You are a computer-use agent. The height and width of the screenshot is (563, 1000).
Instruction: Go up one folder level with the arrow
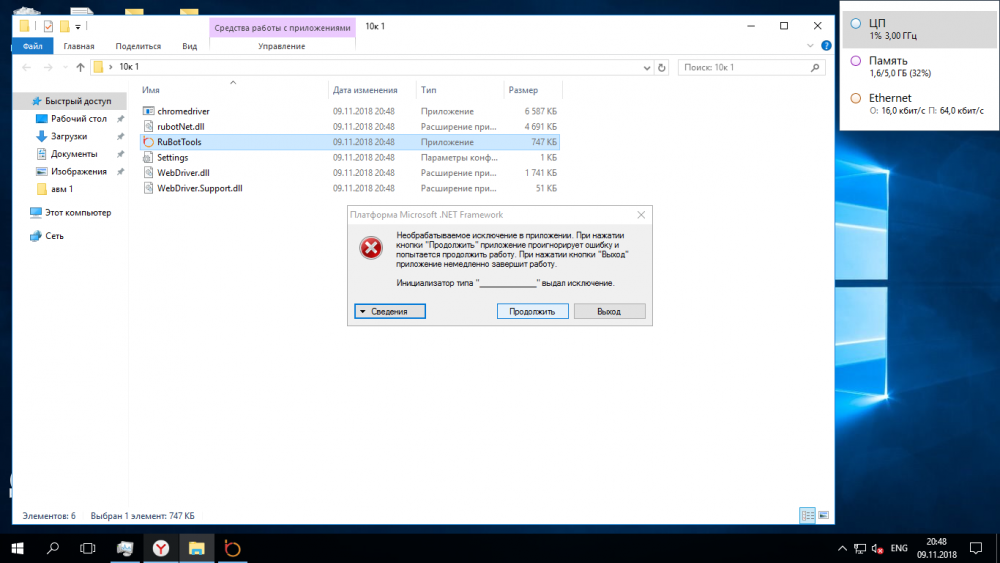click(x=80, y=67)
